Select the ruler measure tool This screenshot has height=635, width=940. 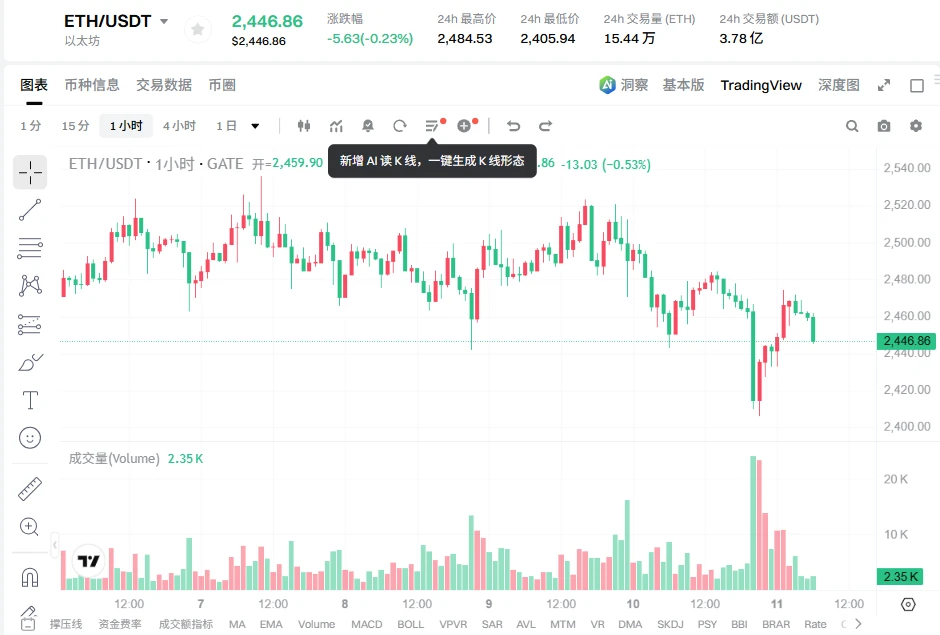pyautogui.click(x=30, y=489)
